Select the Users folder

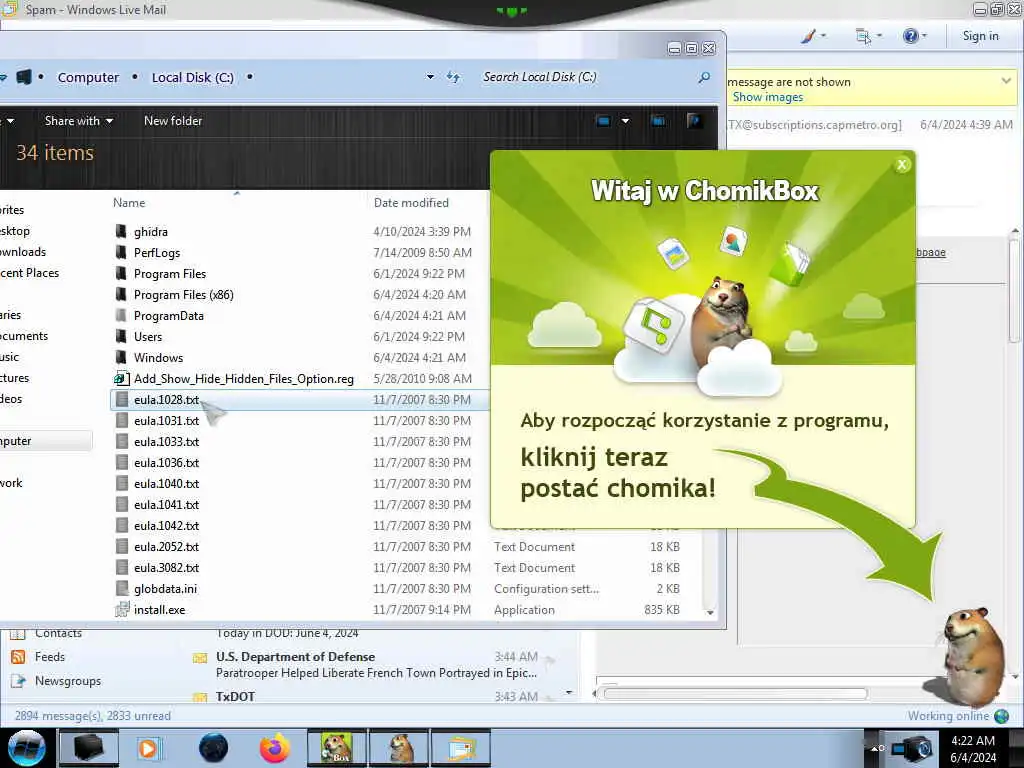click(x=148, y=336)
